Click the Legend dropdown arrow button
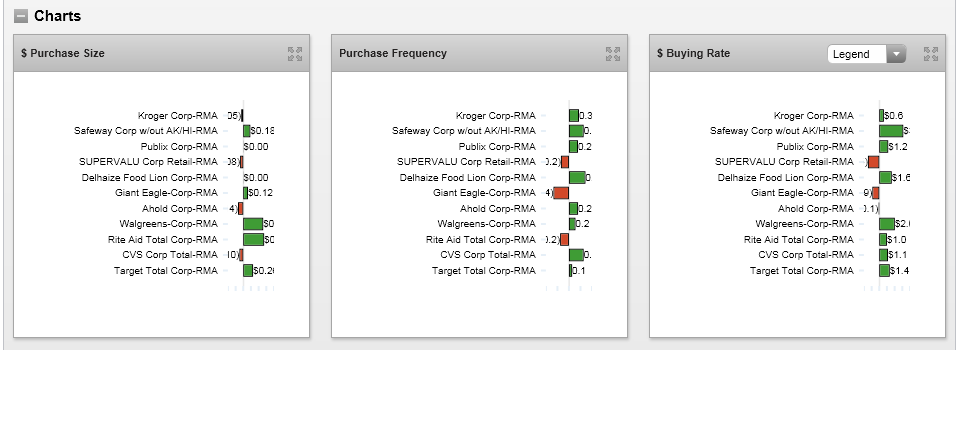 click(x=896, y=54)
